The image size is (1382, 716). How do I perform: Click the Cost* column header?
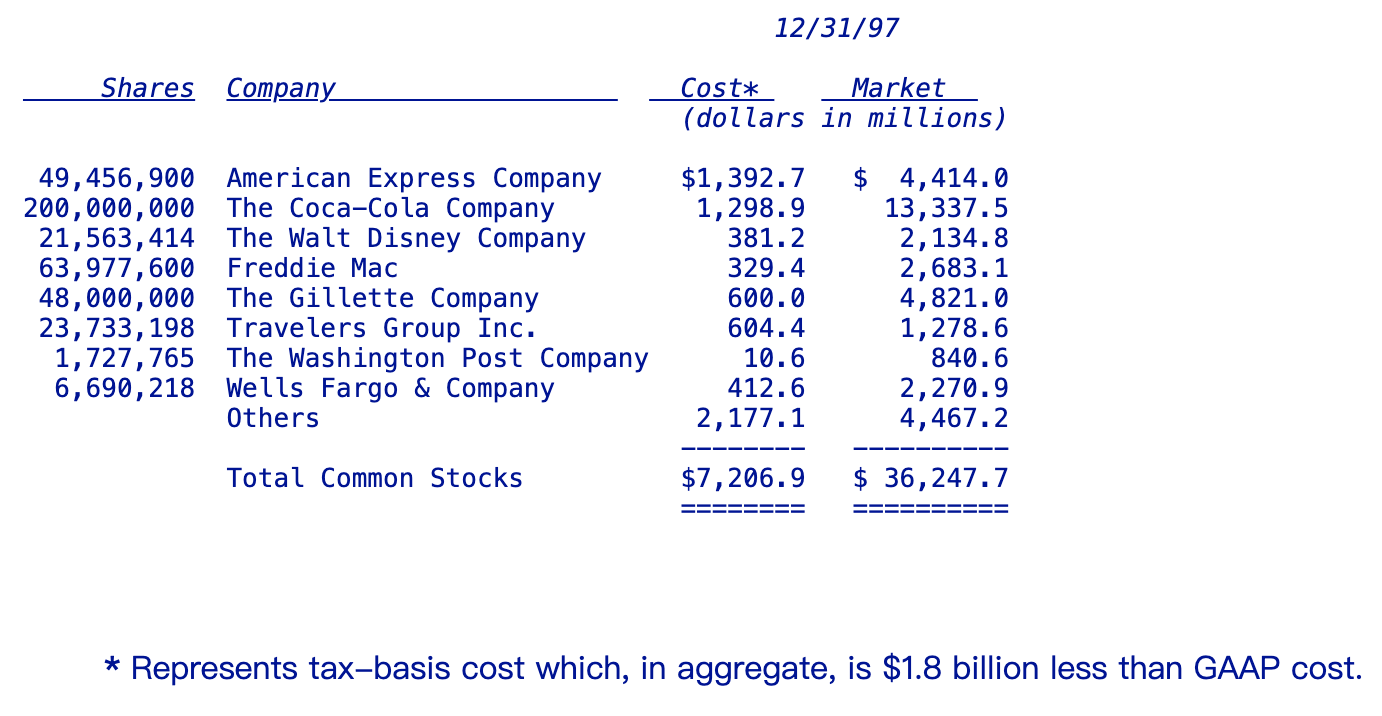[x=713, y=89]
